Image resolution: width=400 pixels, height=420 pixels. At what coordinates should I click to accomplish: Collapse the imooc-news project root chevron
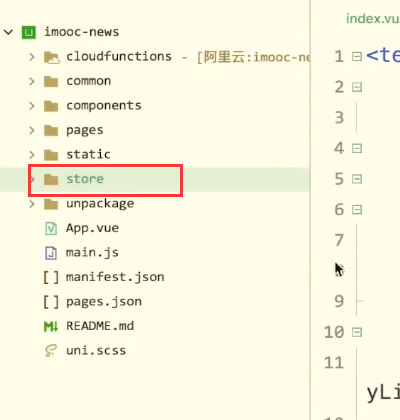[8, 32]
